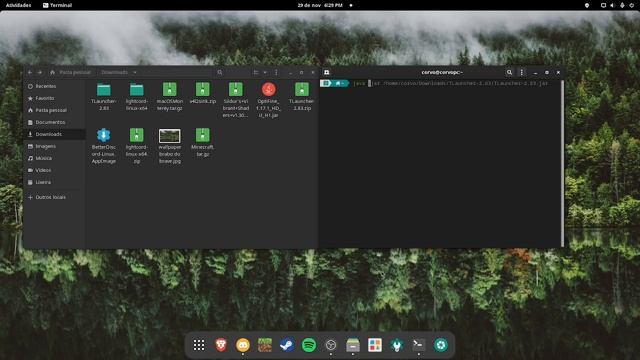640x360 pixels.
Task: Open the terminal three-dot menu
Action: click(521, 72)
